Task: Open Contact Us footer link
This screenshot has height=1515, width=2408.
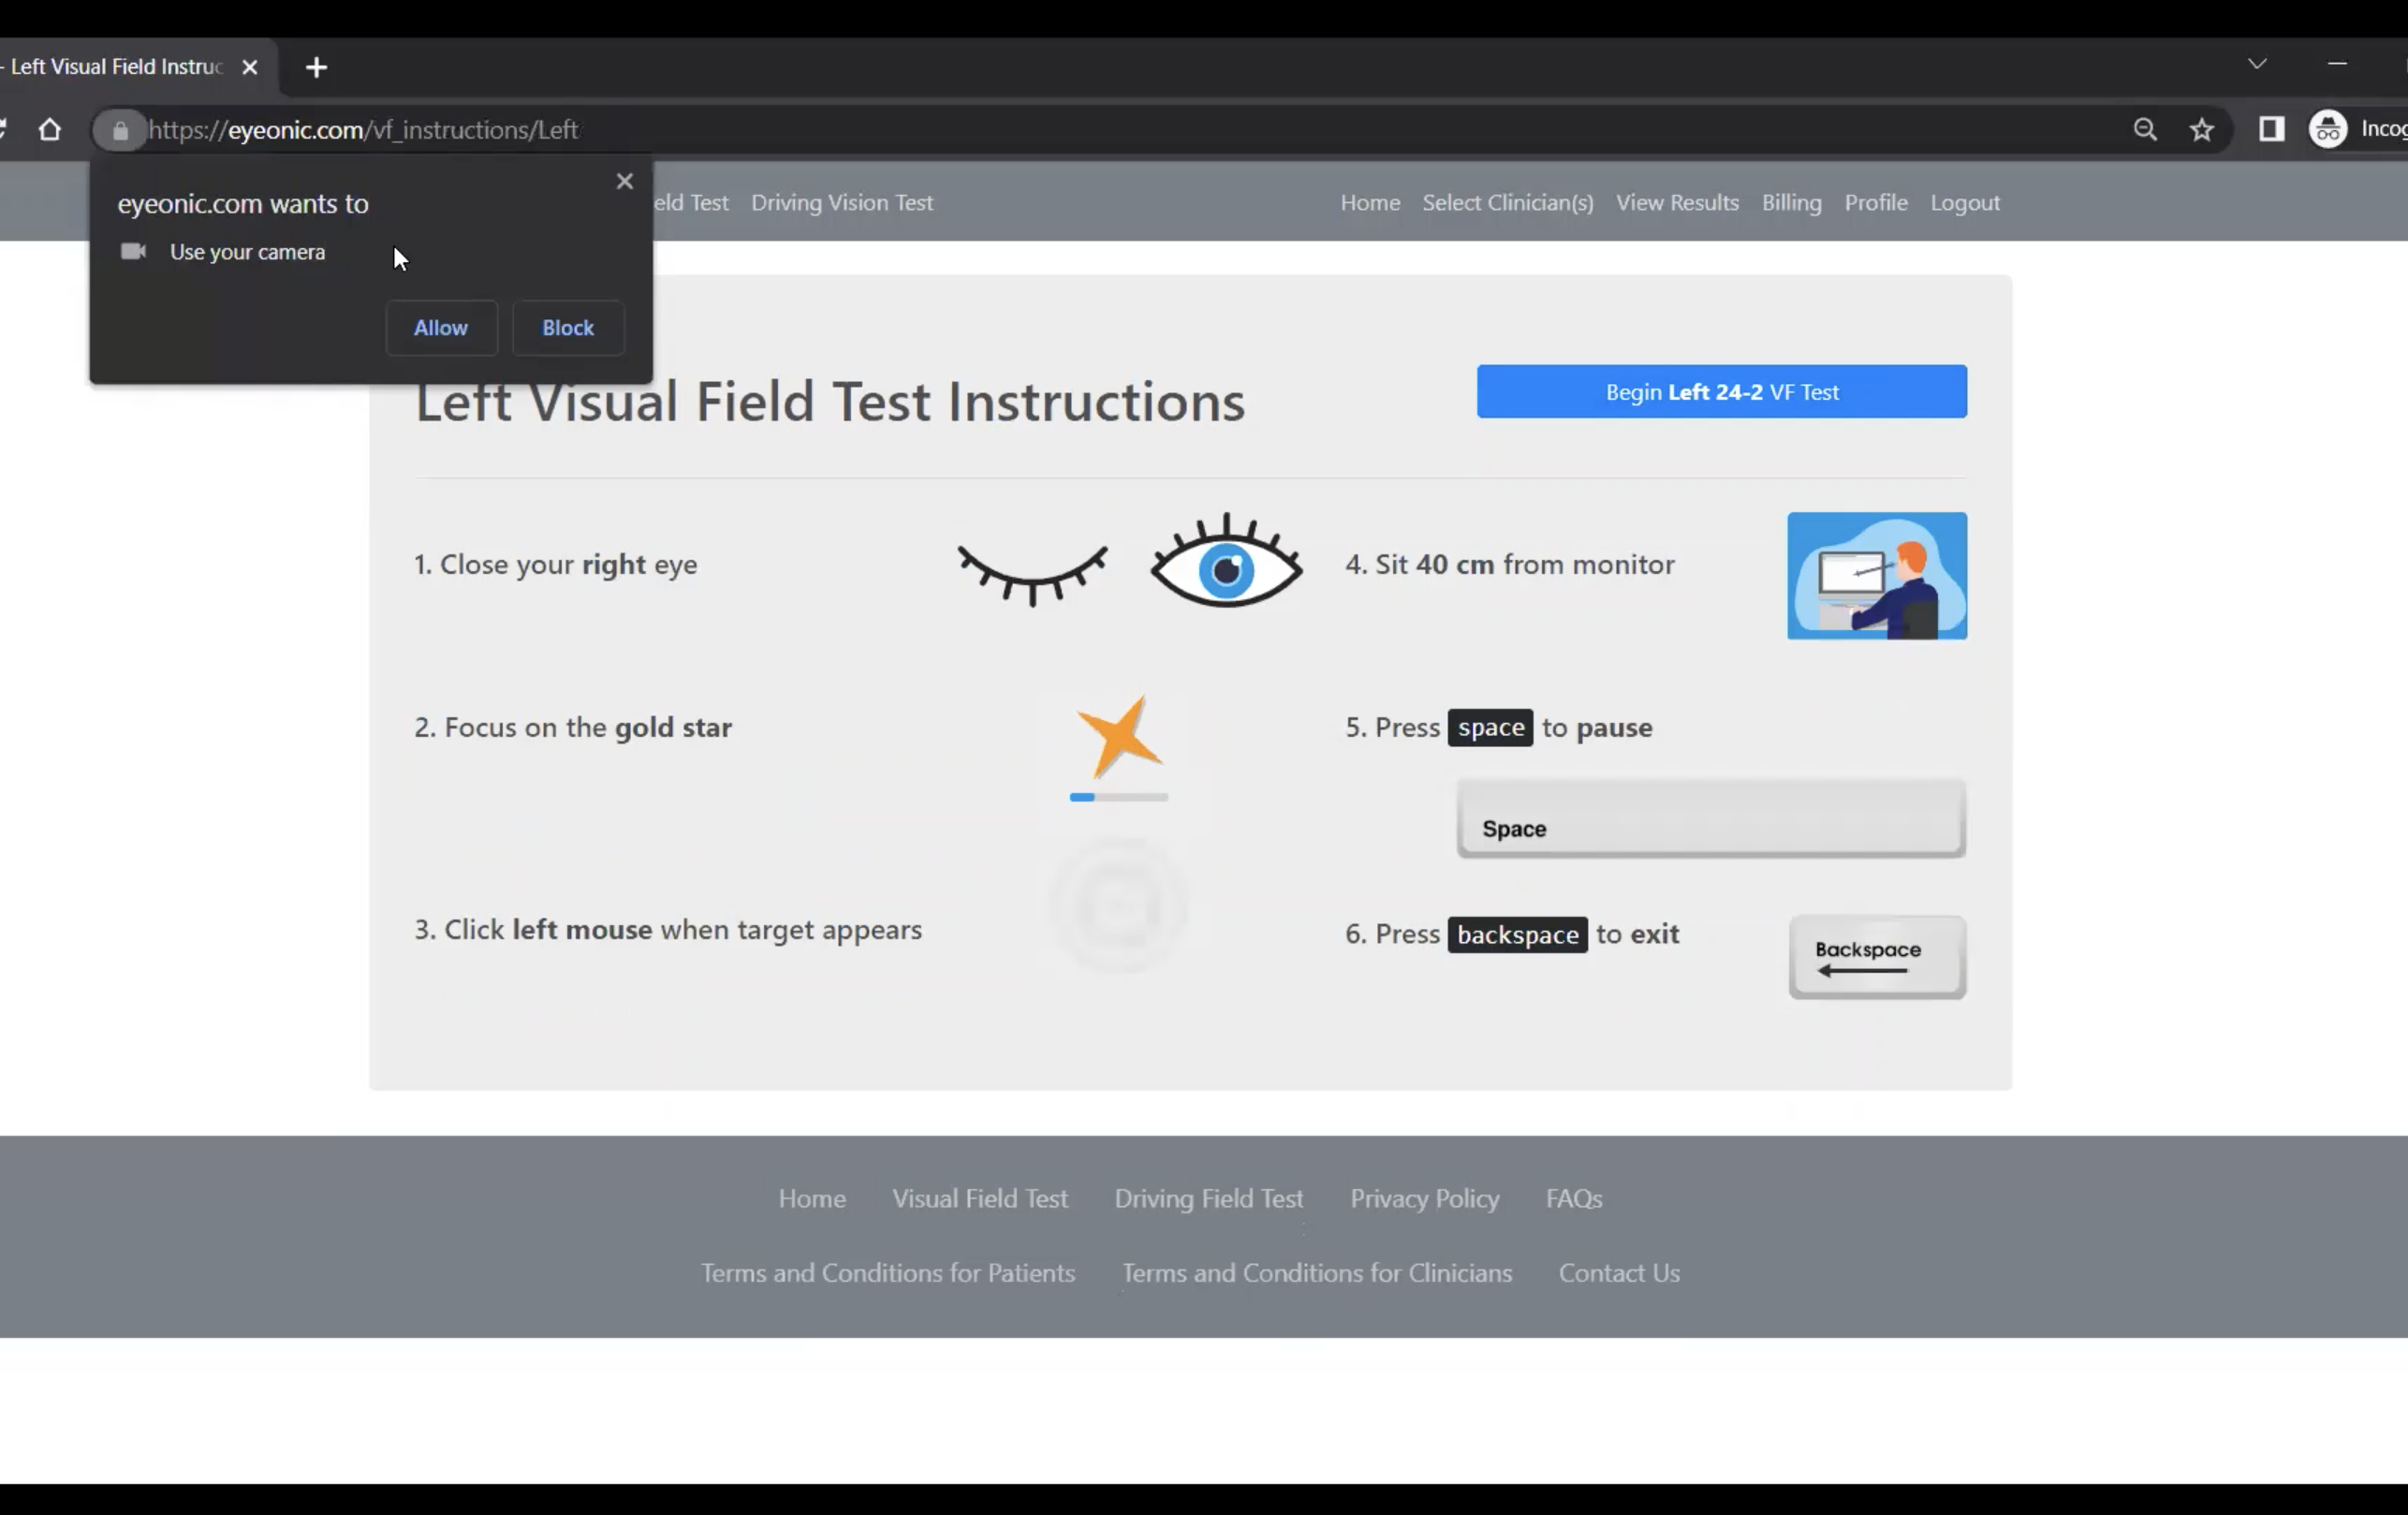Action: tap(1619, 1273)
